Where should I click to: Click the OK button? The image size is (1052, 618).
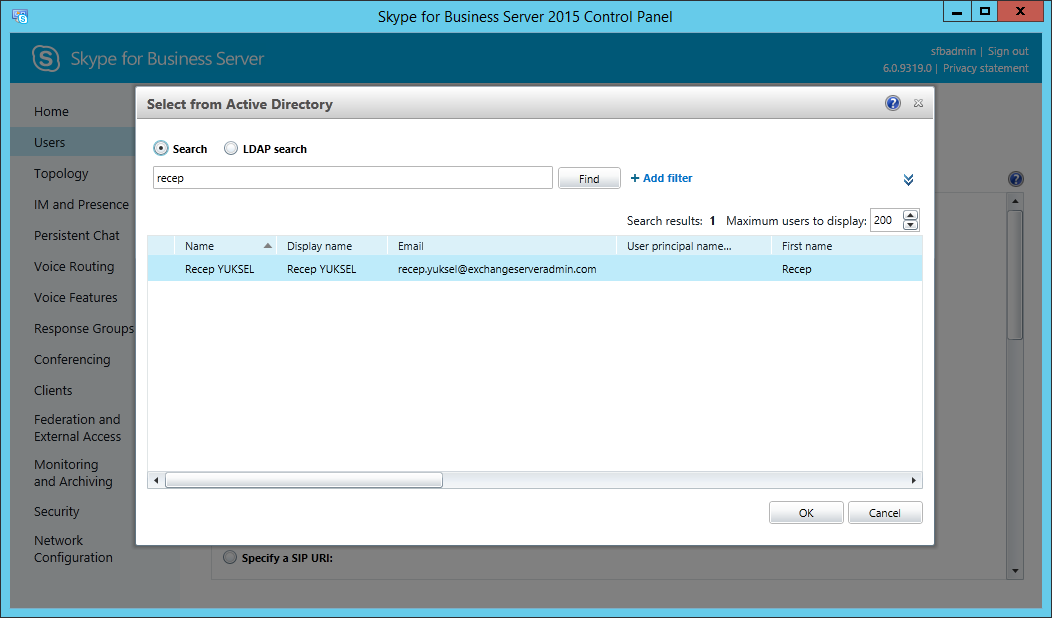(x=806, y=513)
